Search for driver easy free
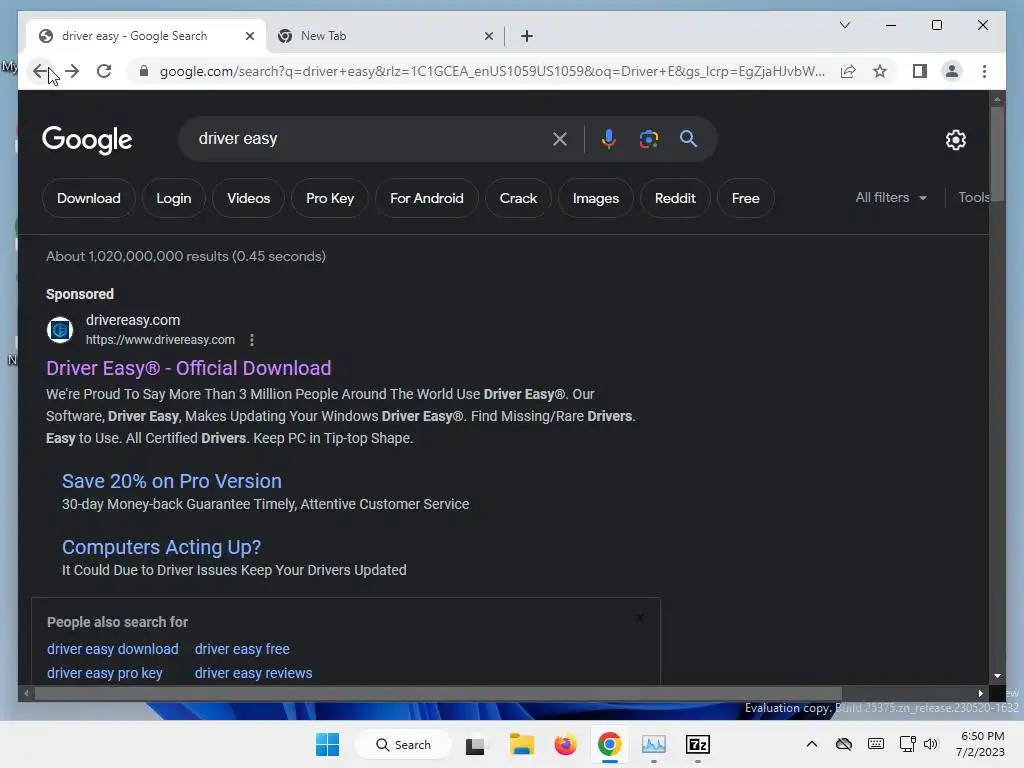Viewport: 1024px width, 768px height. [242, 649]
